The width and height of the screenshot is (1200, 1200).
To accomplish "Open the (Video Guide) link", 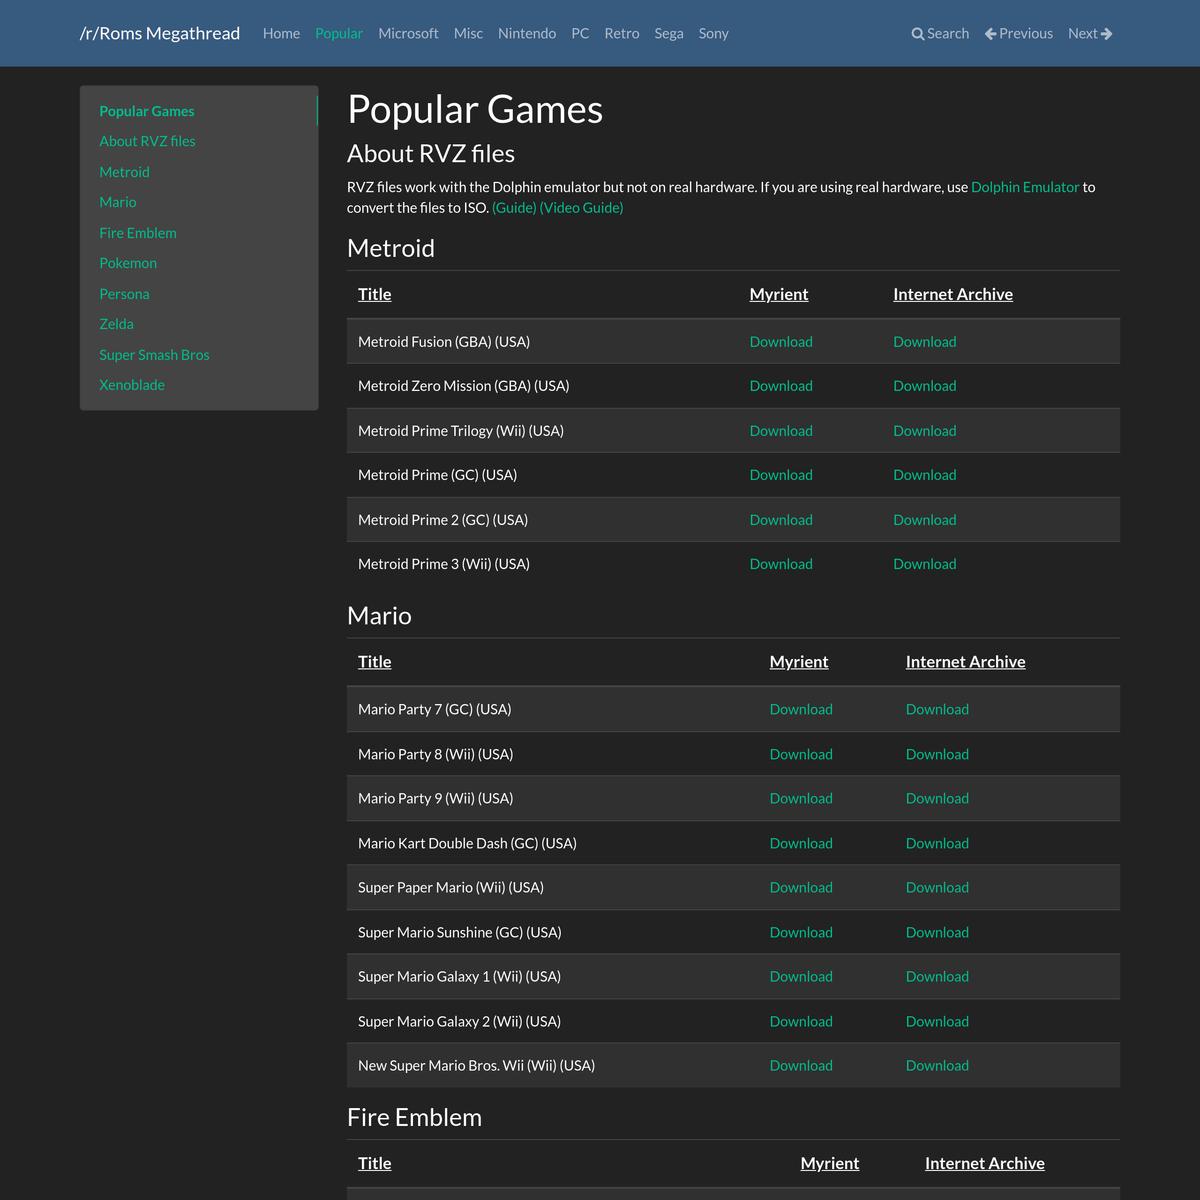I will 581,208.
